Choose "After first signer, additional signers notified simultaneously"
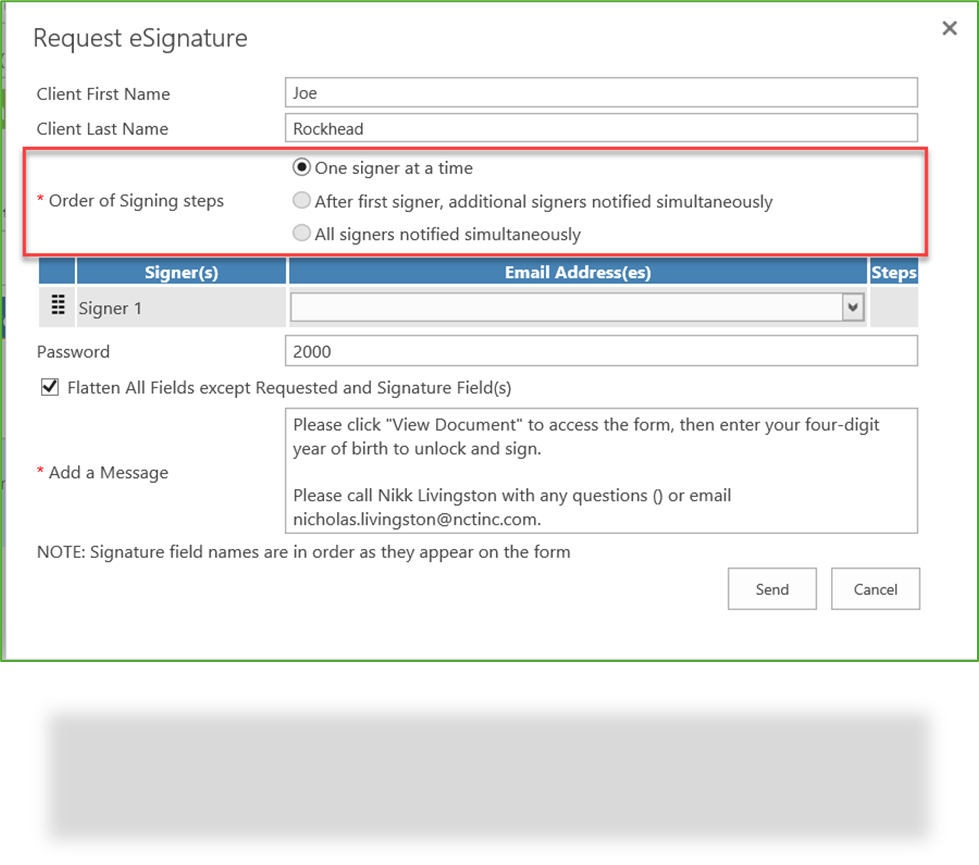 click(x=301, y=200)
